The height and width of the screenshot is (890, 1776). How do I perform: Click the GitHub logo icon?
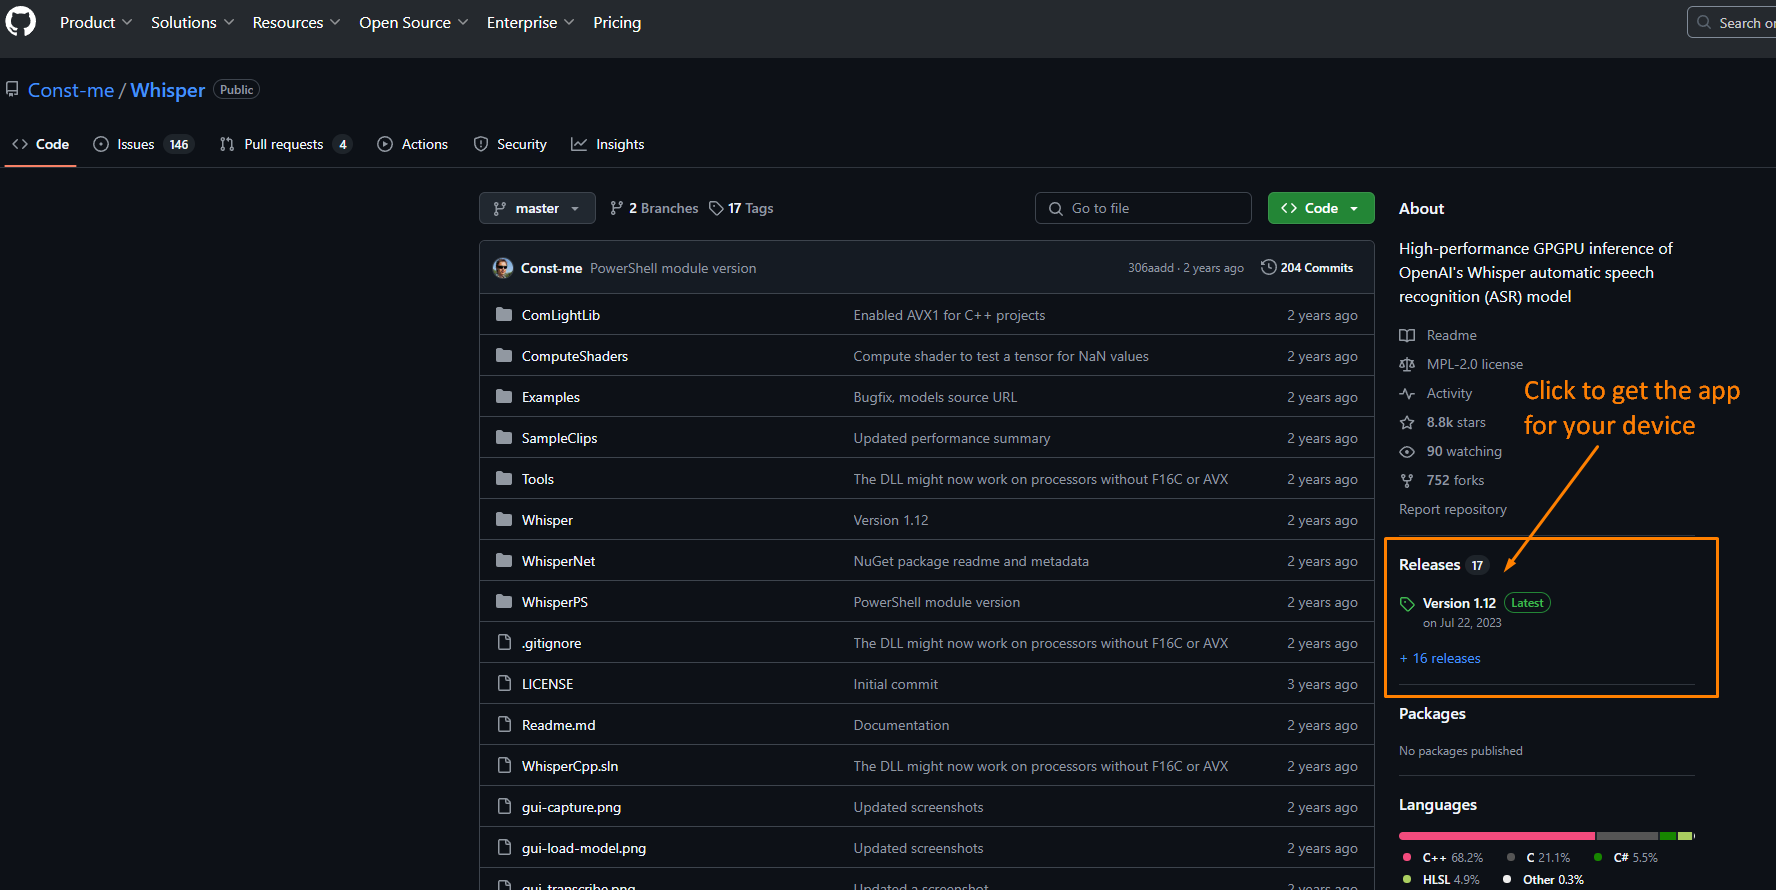(20, 22)
